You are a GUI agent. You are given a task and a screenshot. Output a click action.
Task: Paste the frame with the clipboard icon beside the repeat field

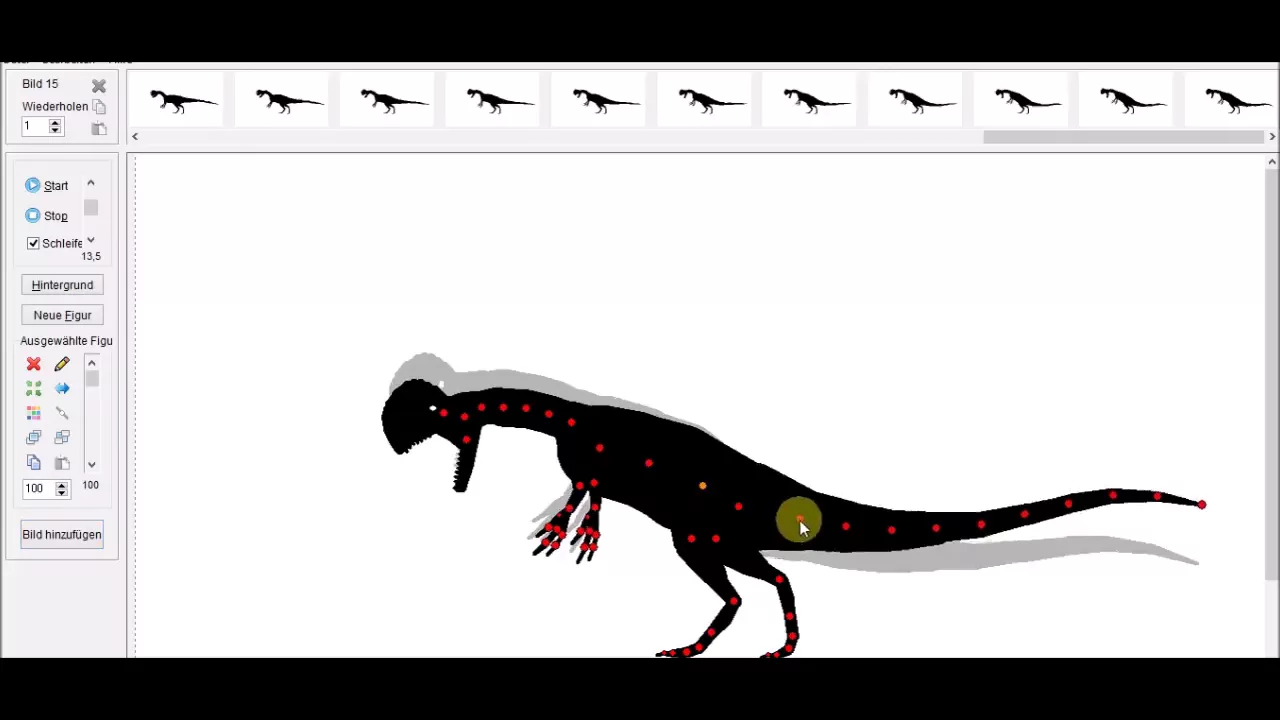(99, 128)
